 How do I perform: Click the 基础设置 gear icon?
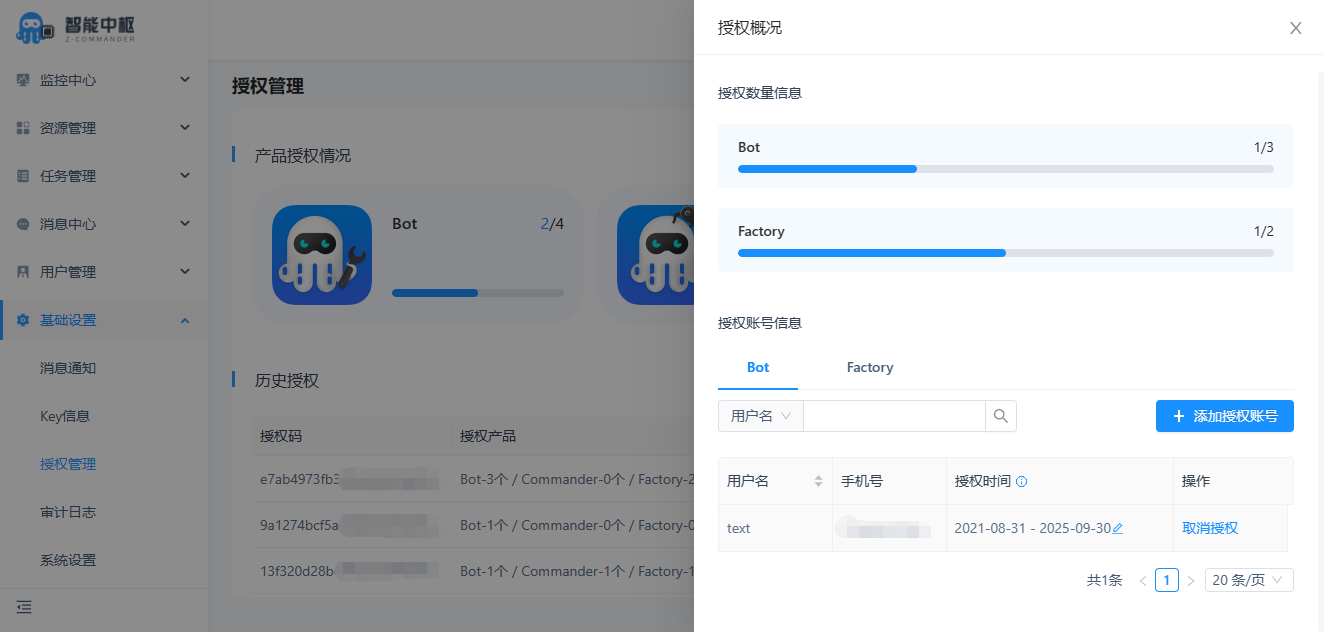(23, 320)
